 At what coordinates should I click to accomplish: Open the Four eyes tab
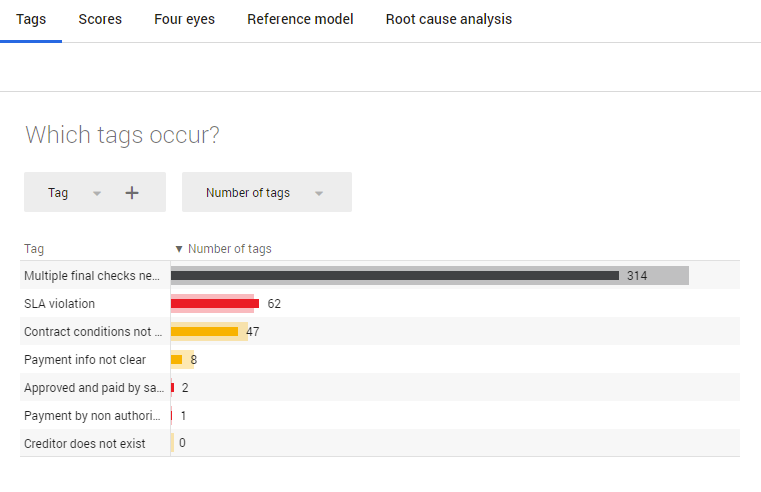pyautogui.click(x=184, y=19)
